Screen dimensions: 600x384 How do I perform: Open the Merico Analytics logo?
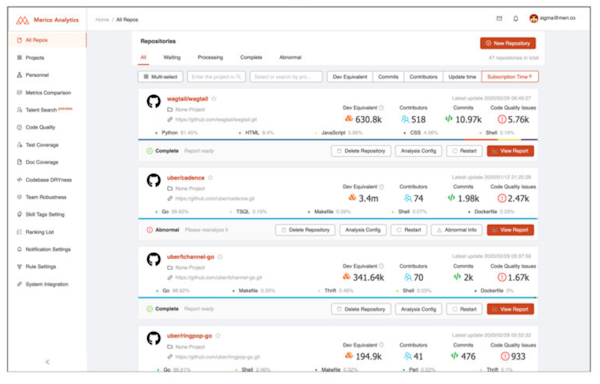(47, 20)
